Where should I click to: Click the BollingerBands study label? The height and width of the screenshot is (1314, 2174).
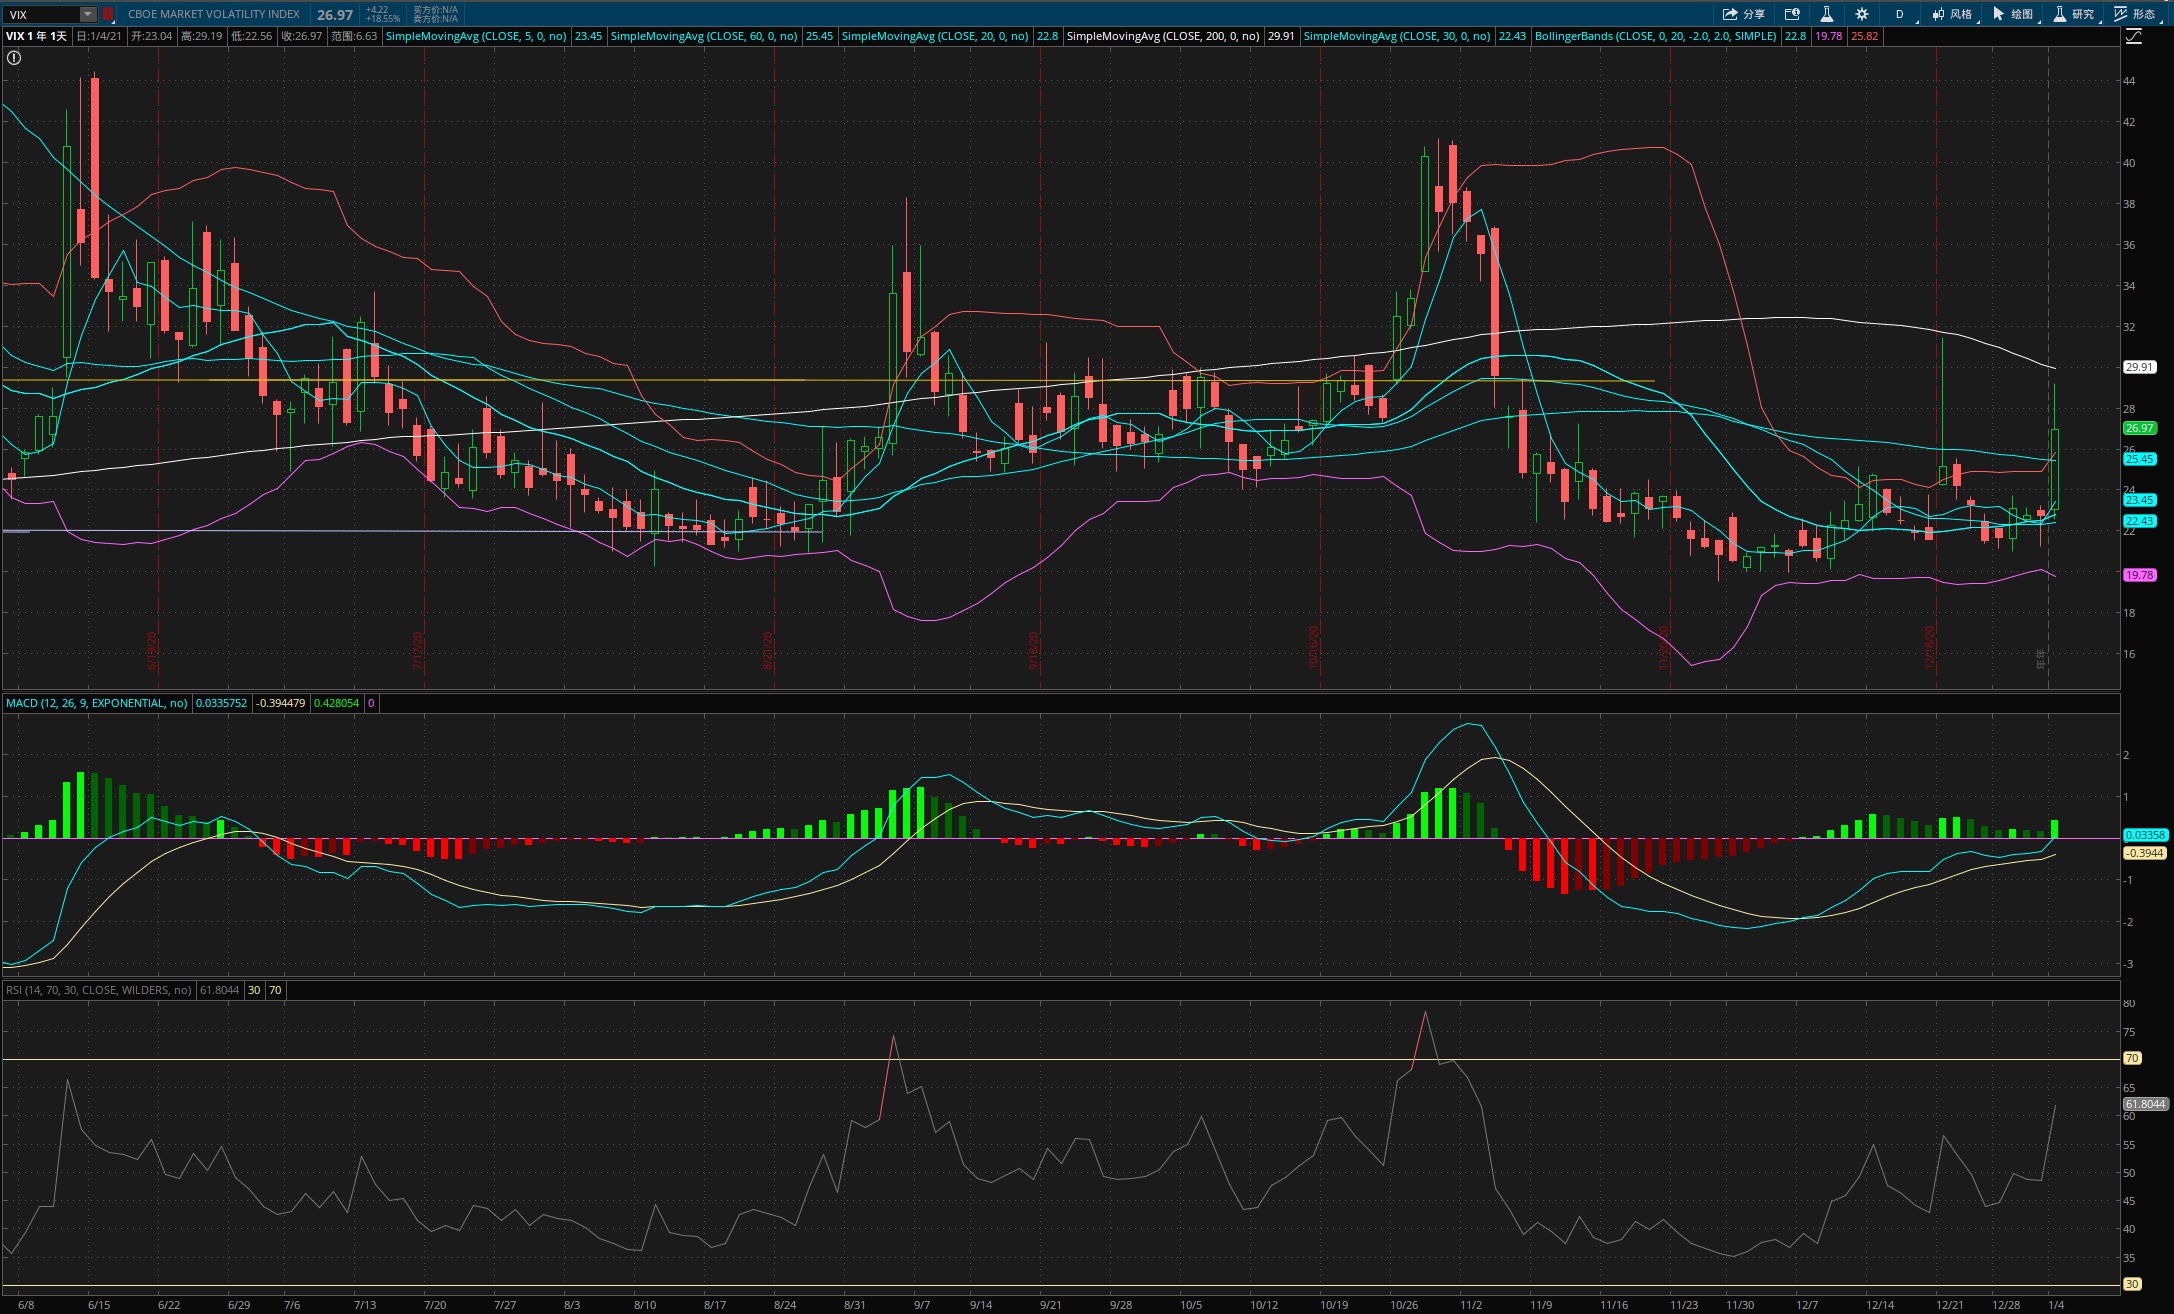(1655, 36)
